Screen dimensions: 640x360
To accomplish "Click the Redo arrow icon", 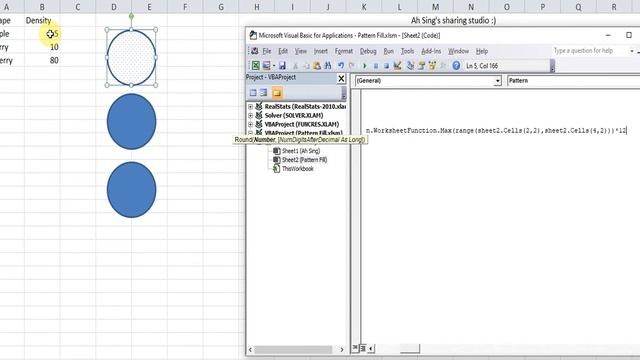I will click(x=351, y=66).
